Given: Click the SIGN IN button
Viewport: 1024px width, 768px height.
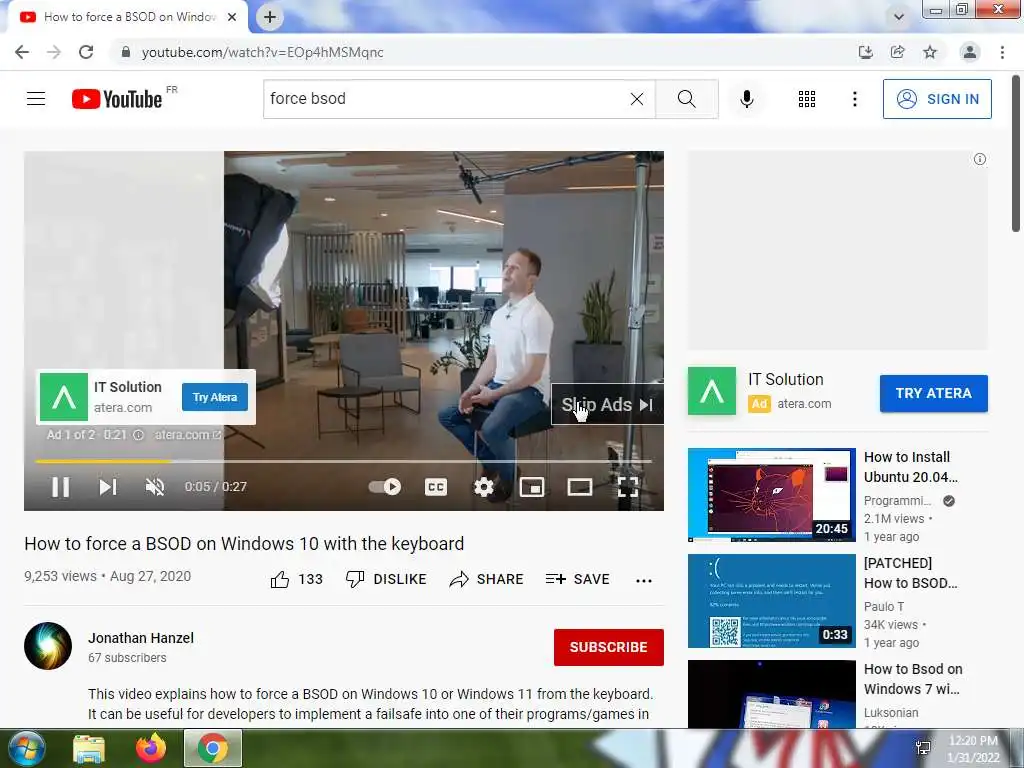Looking at the screenshot, I should (937, 99).
